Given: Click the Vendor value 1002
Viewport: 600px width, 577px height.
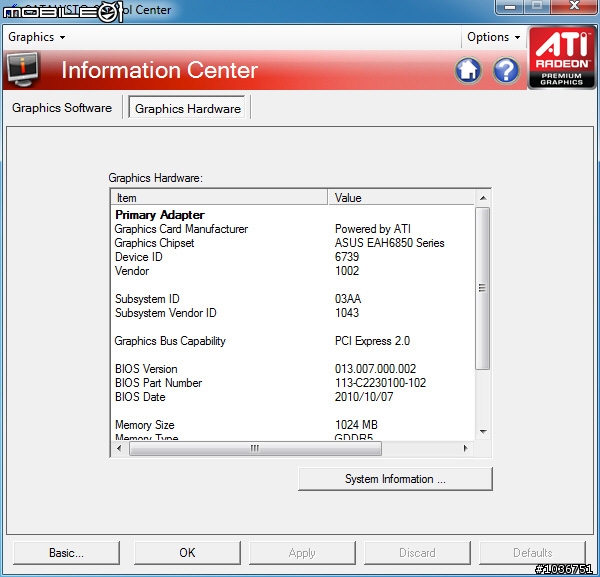Looking at the screenshot, I should click(347, 271).
